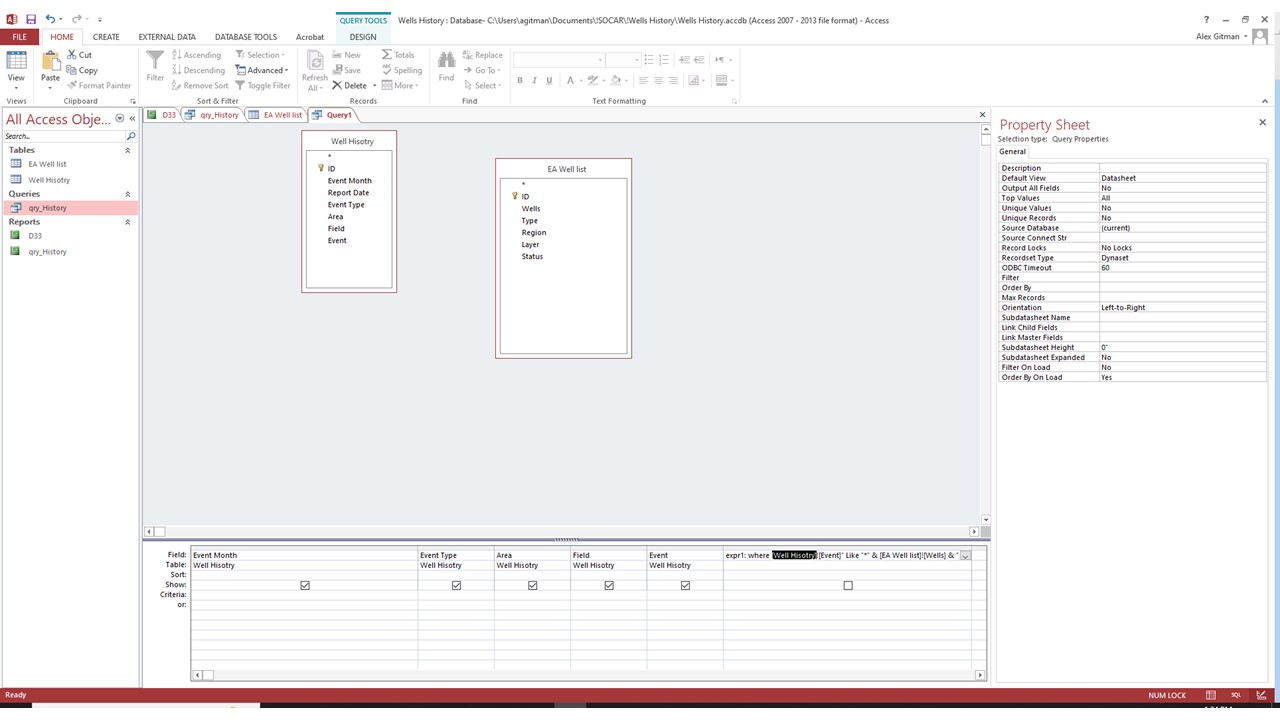Open the General tab in Property Sheet
Viewport: 1280px width, 720px height.
click(x=1012, y=152)
